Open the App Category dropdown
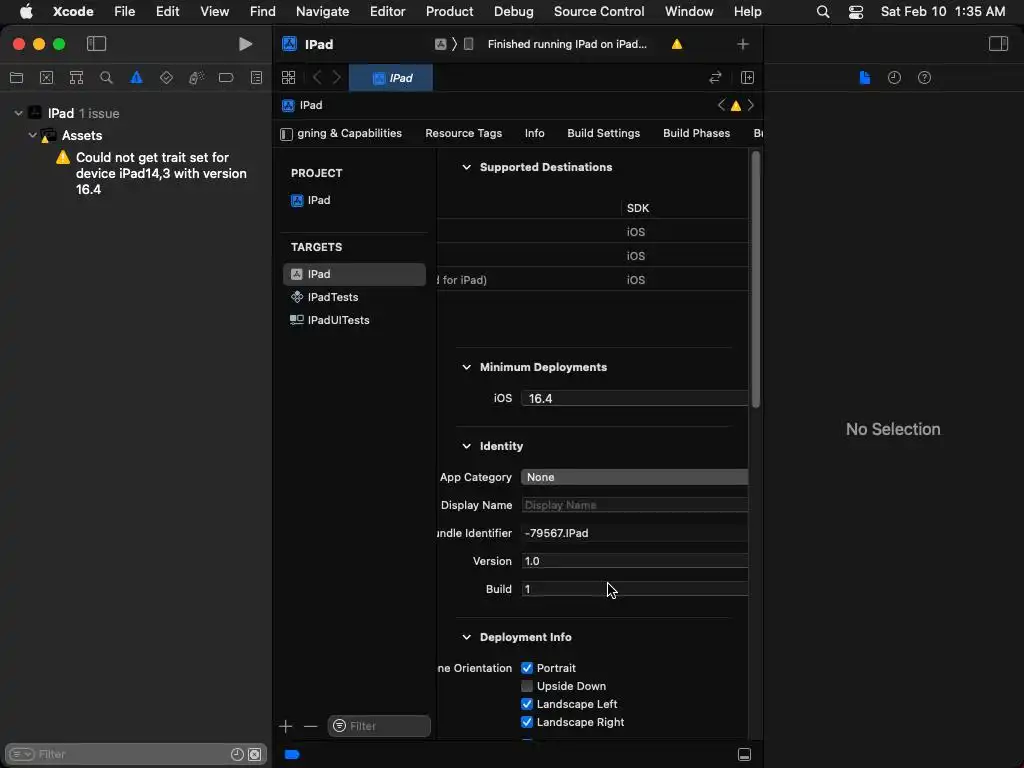The image size is (1024, 768). [634, 477]
